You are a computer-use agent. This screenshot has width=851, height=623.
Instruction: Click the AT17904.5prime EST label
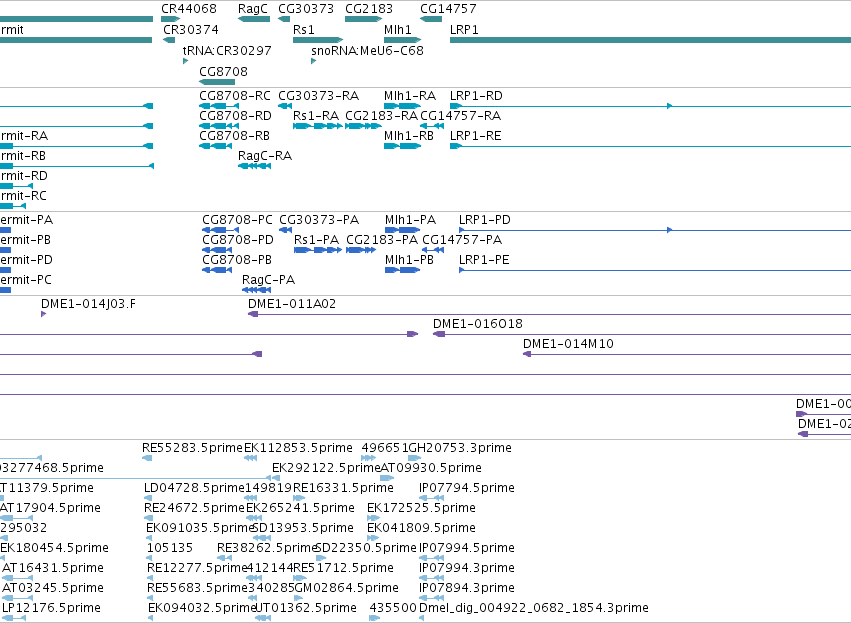tap(50, 508)
